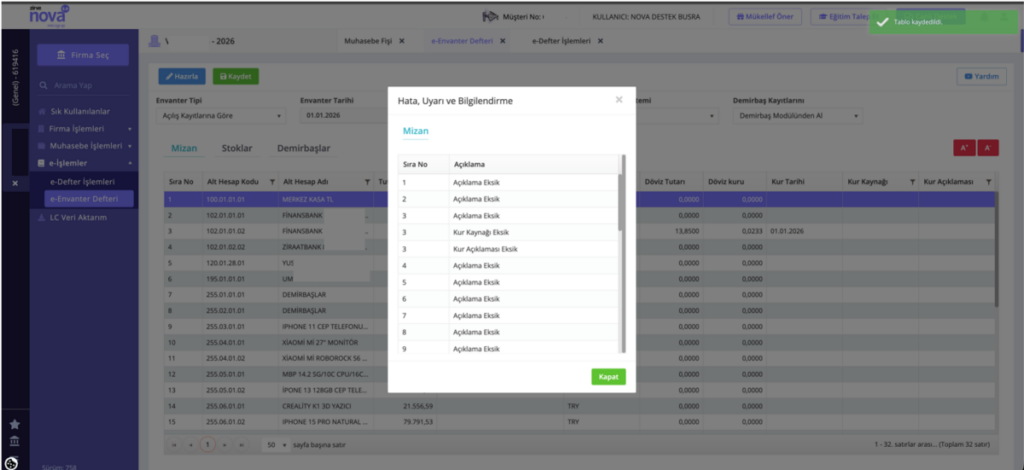Image resolution: width=1024 pixels, height=470 pixels.
Task: Select the Mizan tab in the dialog
Action: pos(415,131)
